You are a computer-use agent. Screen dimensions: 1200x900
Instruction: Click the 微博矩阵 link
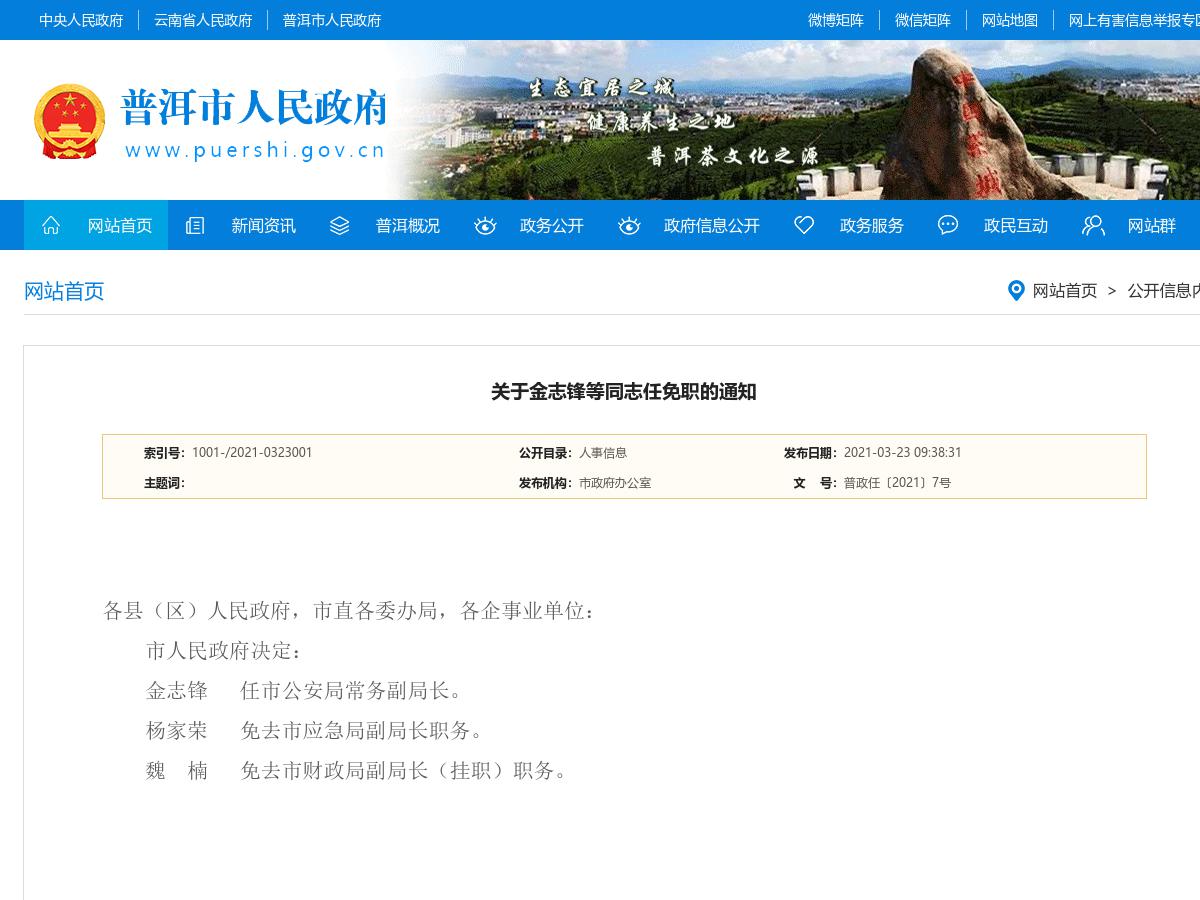click(x=836, y=20)
